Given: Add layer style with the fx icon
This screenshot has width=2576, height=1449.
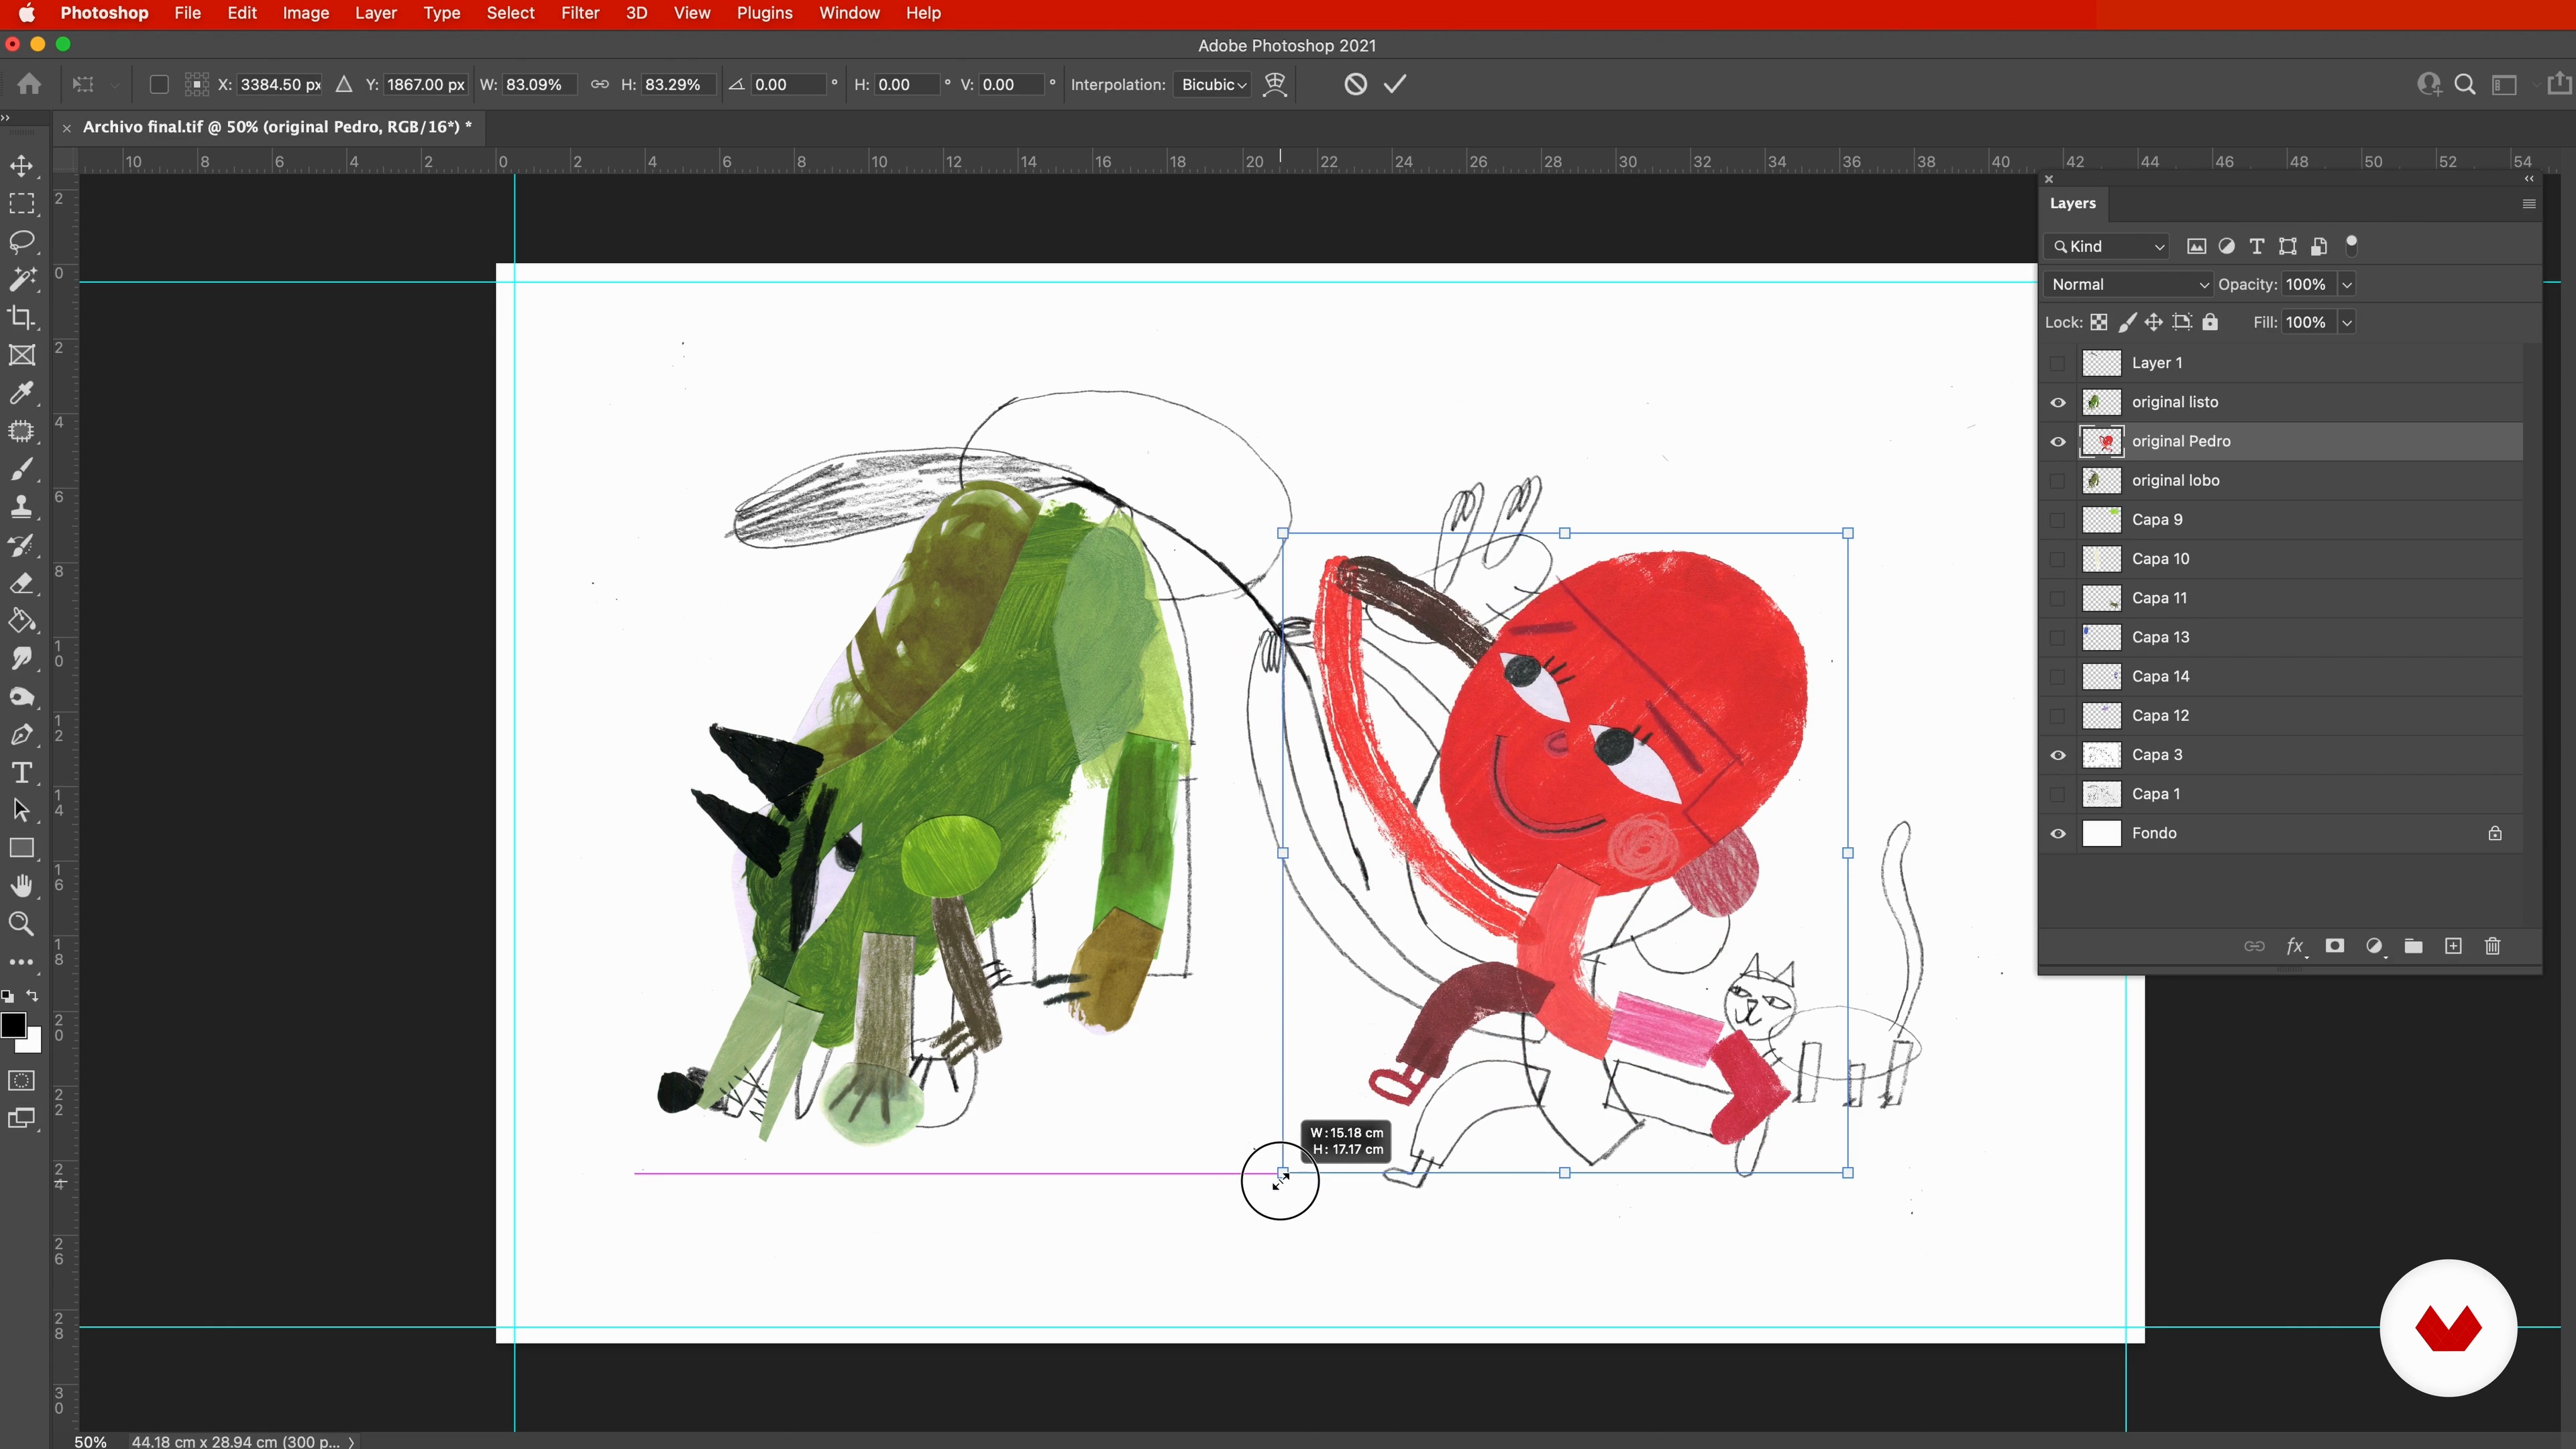Looking at the screenshot, I should (2295, 946).
